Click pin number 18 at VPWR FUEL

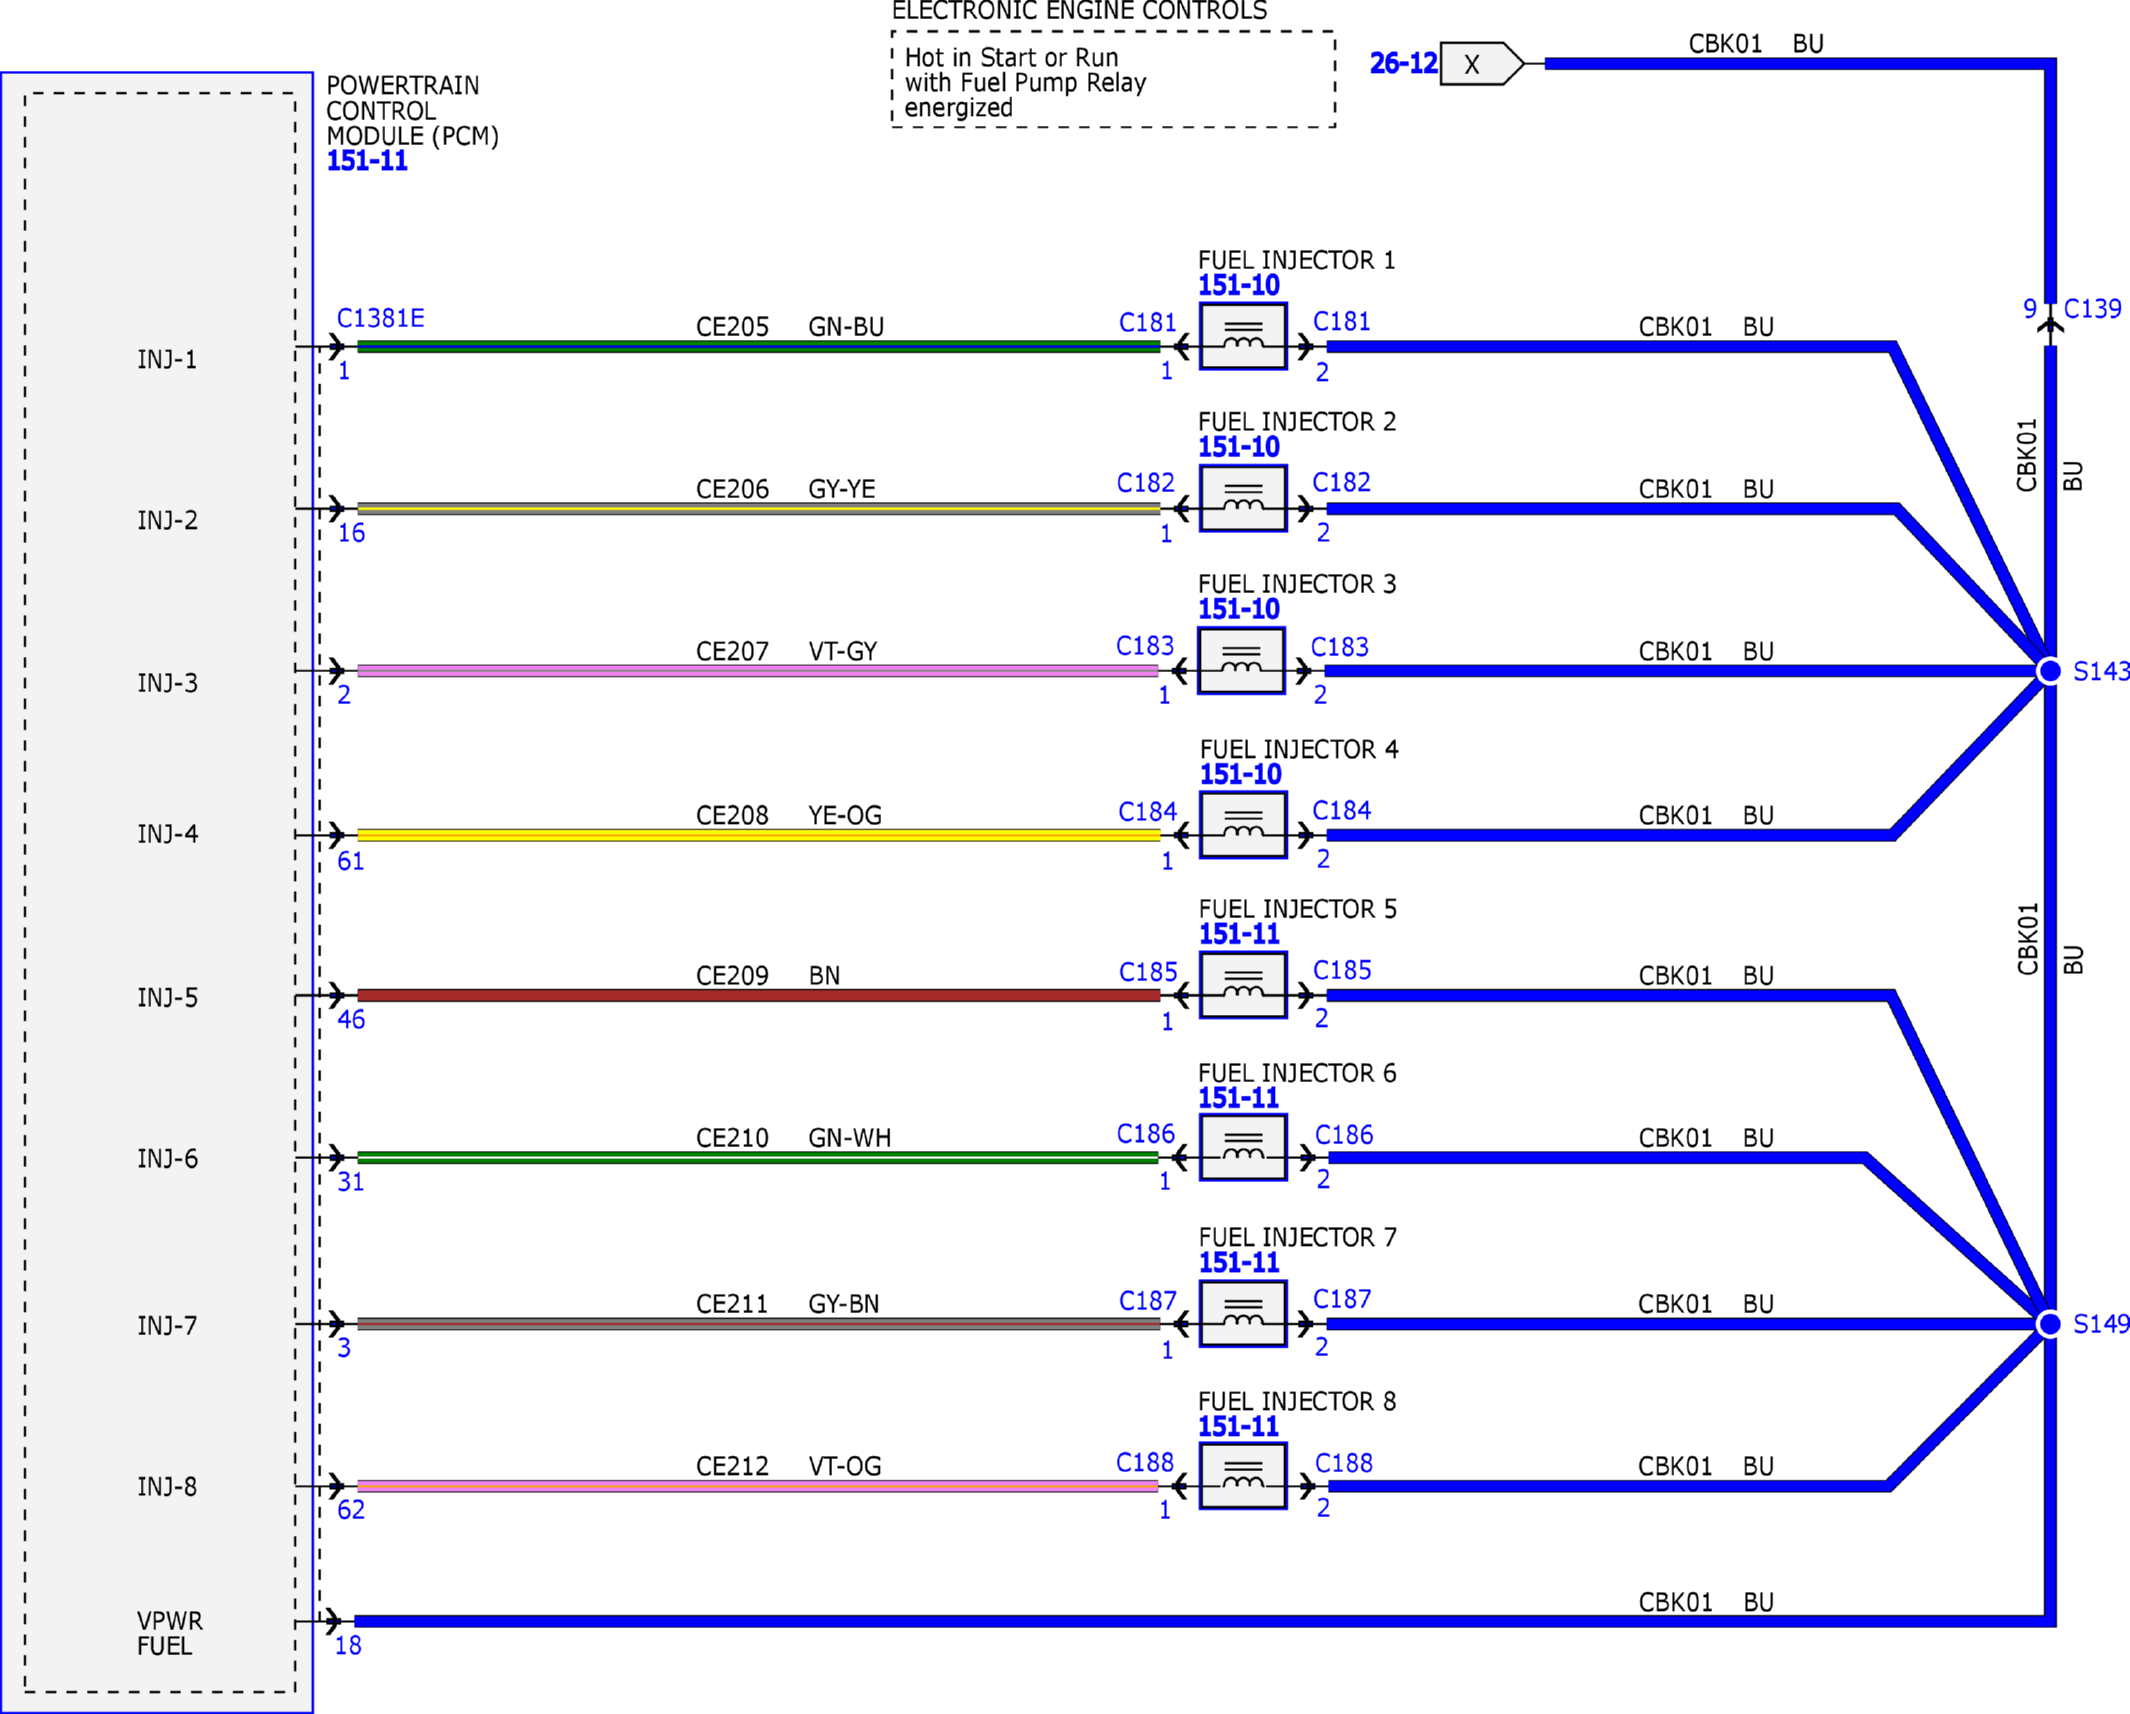pos(348,1645)
